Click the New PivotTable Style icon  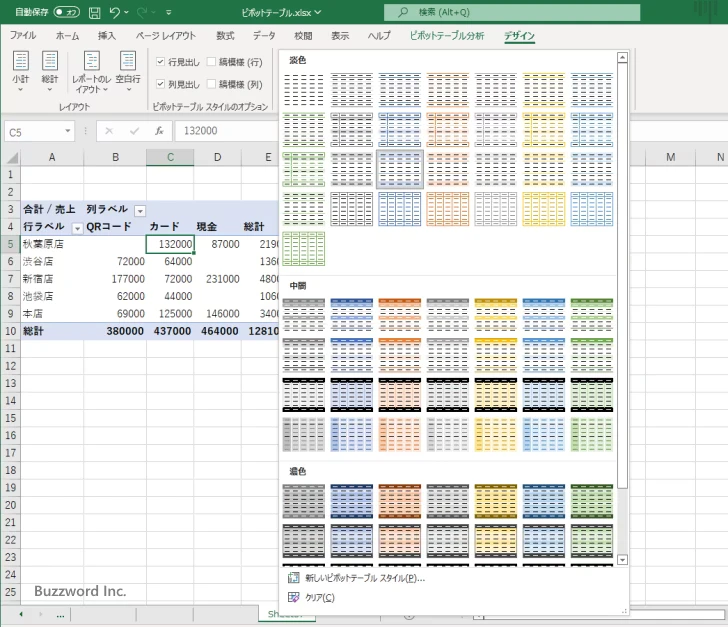coord(293,578)
